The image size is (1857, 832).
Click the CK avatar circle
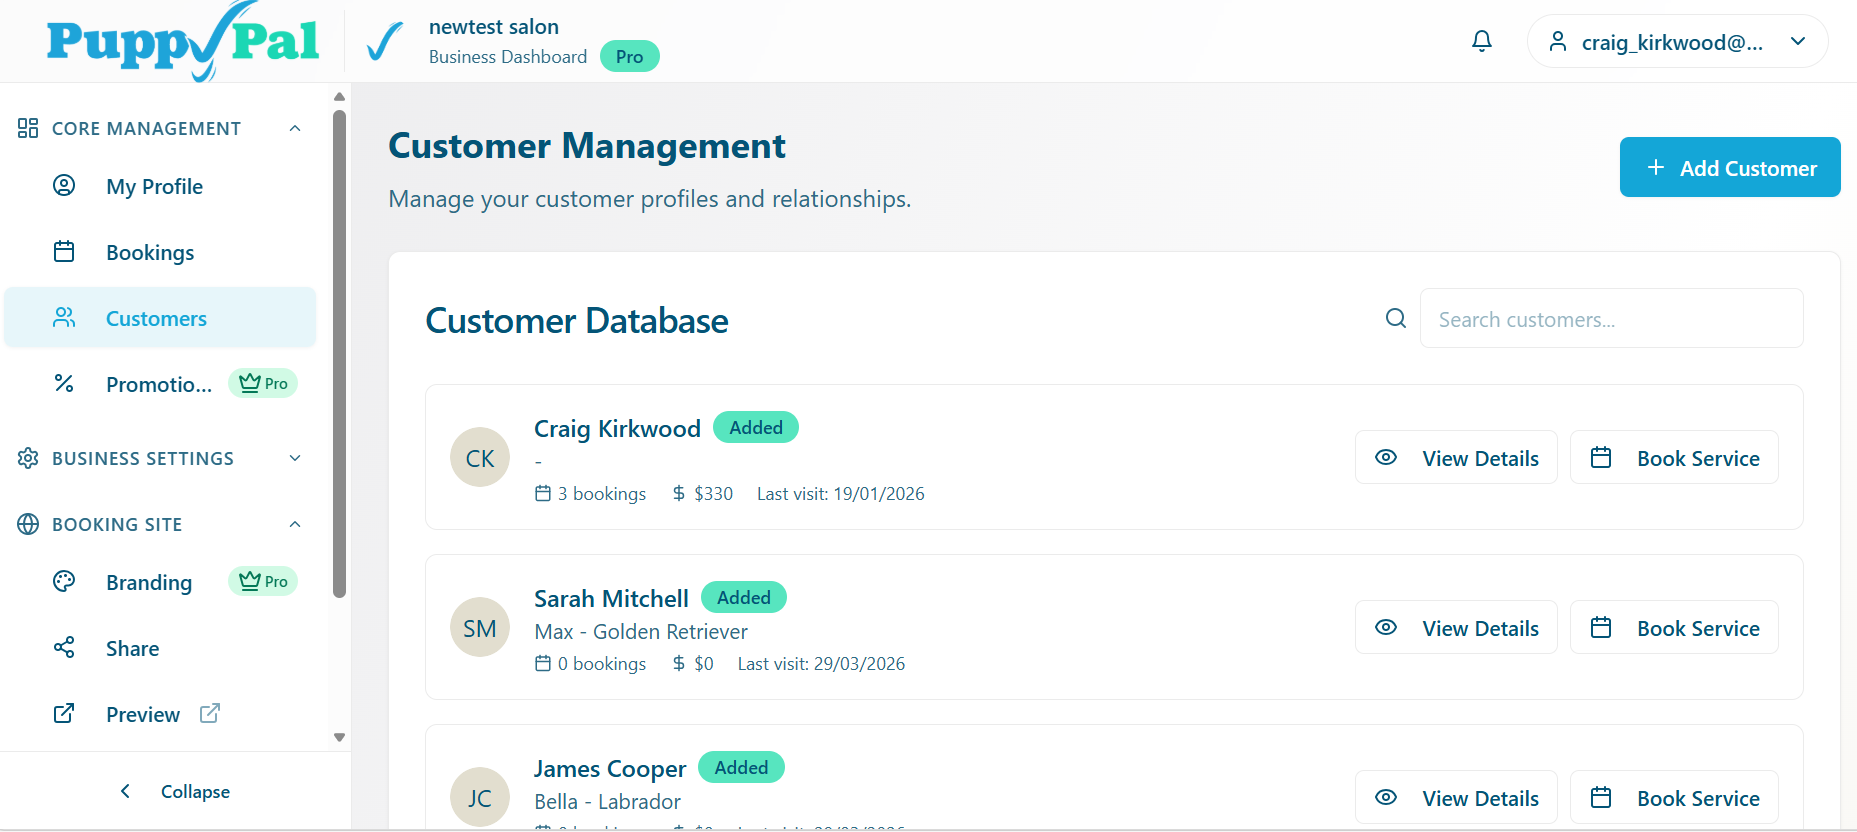480,457
